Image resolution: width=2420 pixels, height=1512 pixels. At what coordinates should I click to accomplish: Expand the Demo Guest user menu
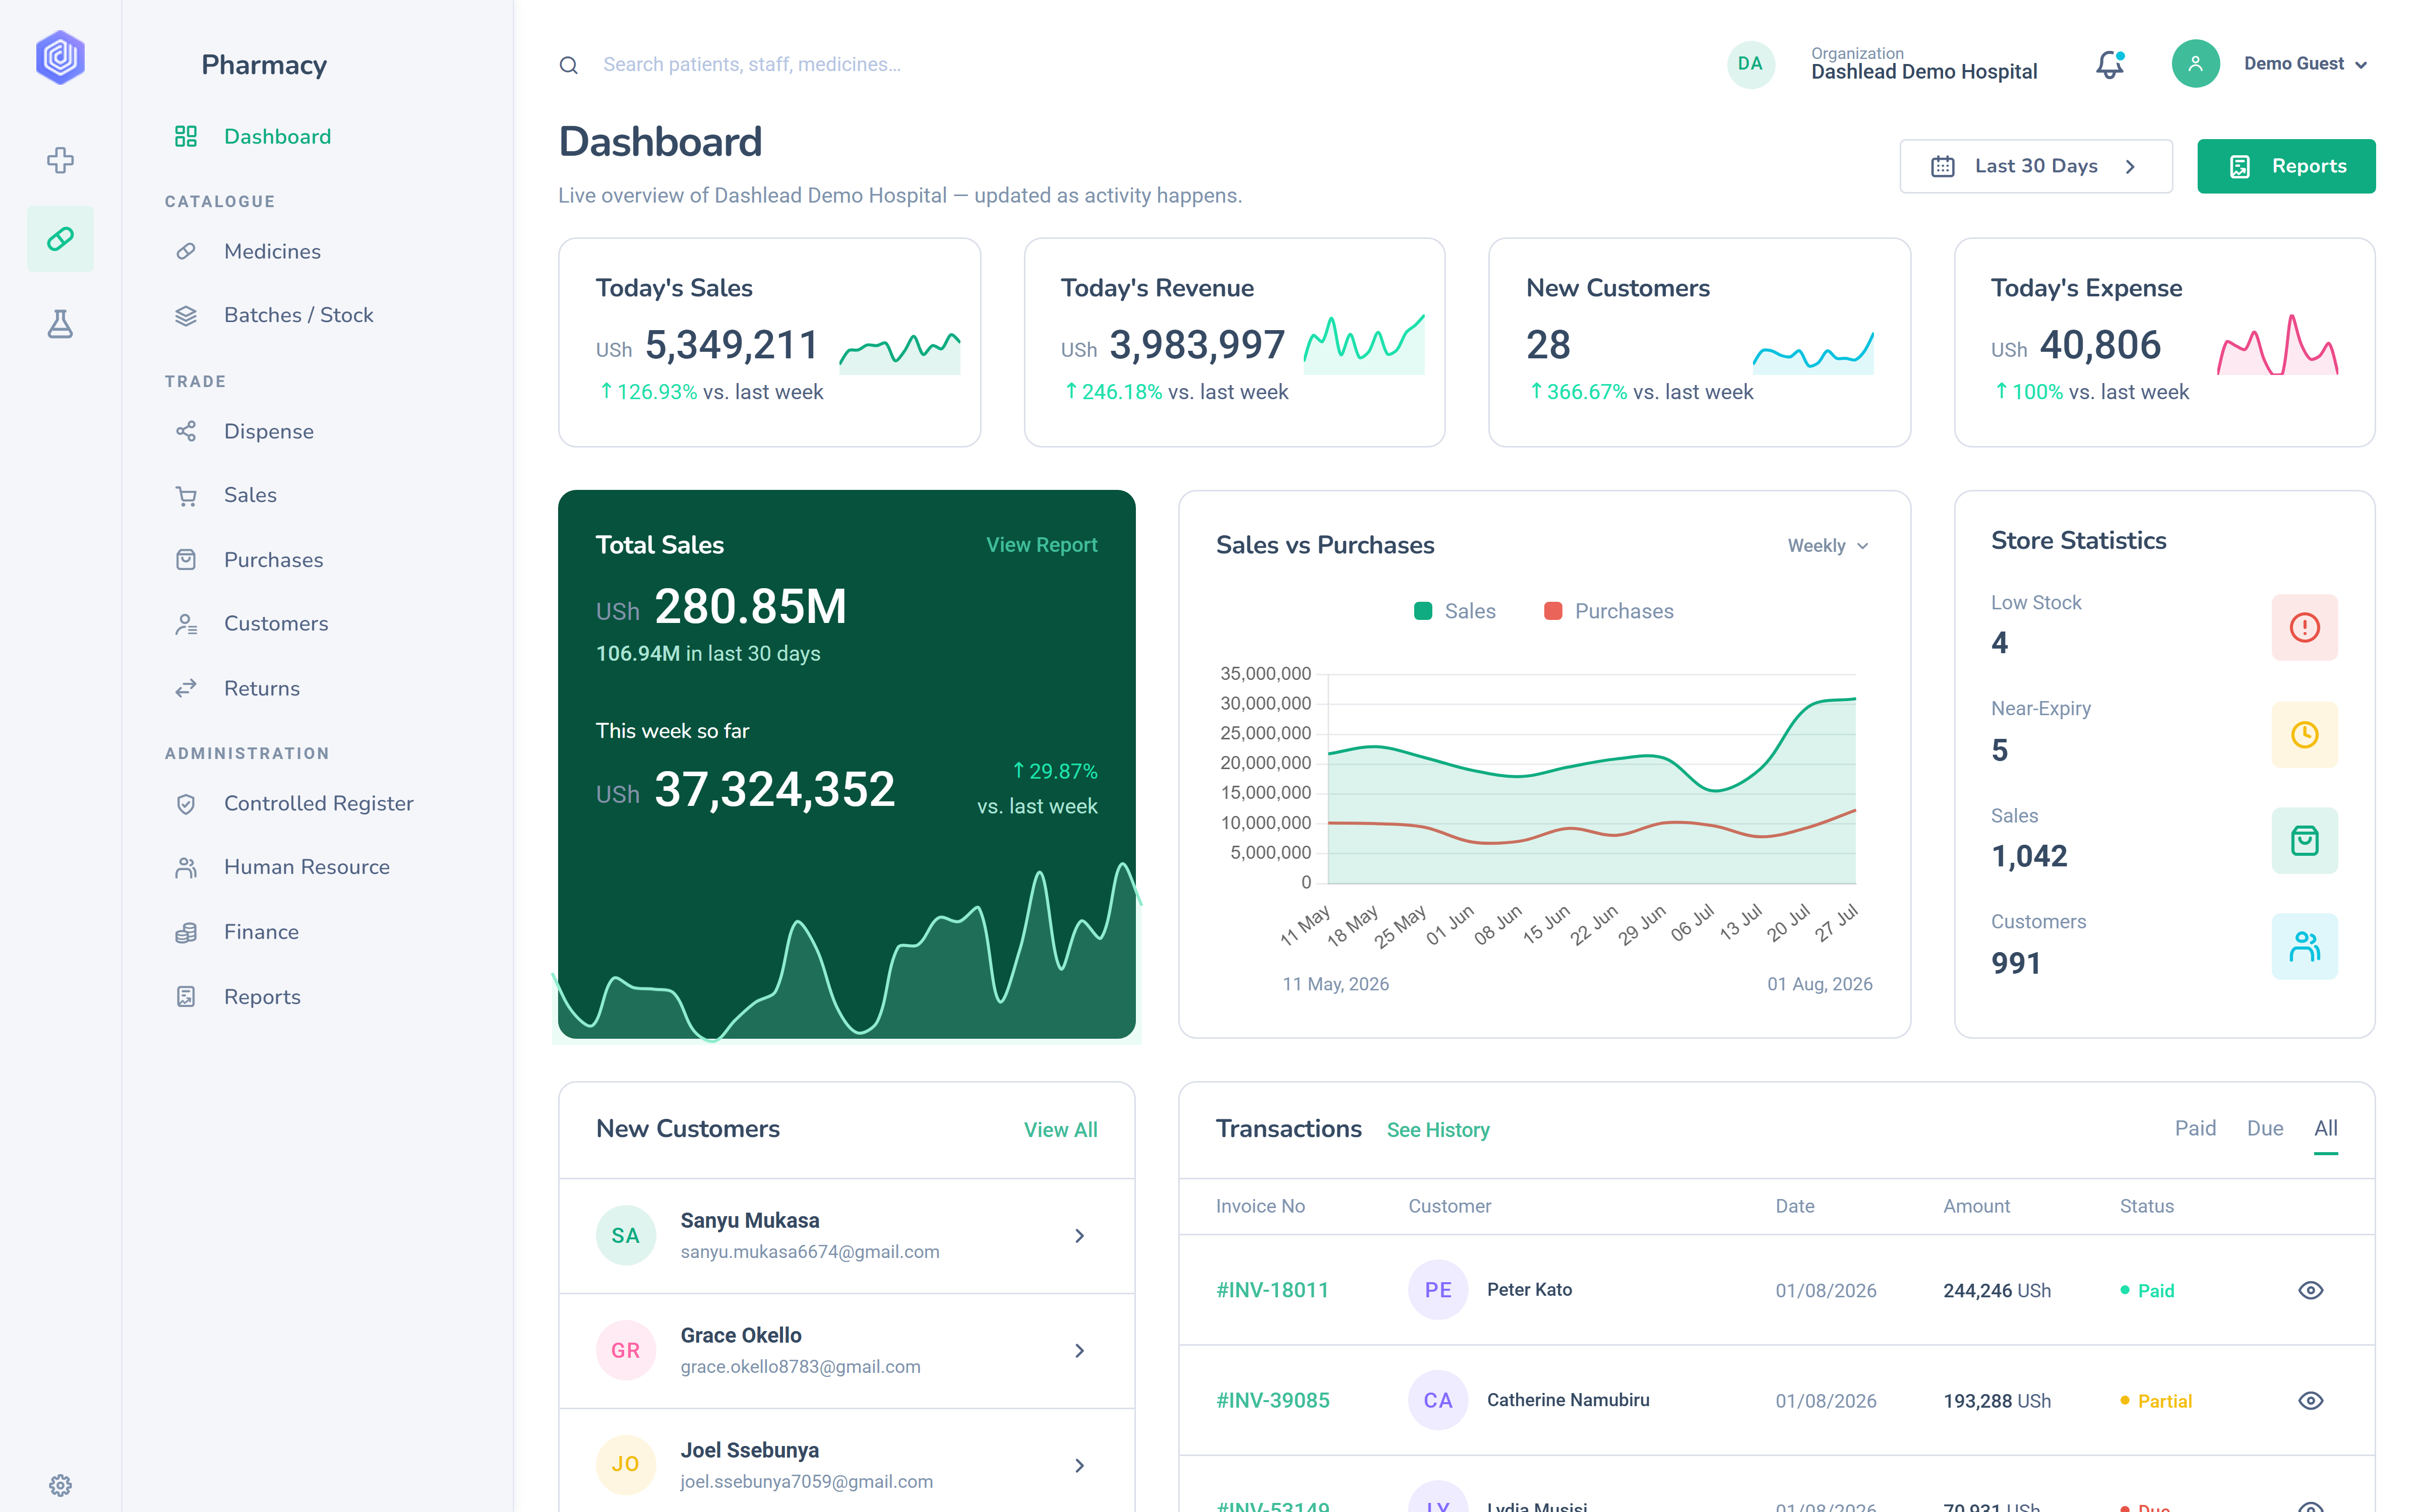pos(2306,64)
